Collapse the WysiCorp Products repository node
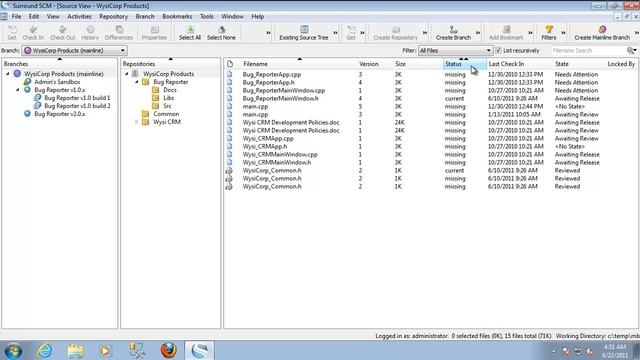The height and width of the screenshot is (360, 640). click(127, 74)
